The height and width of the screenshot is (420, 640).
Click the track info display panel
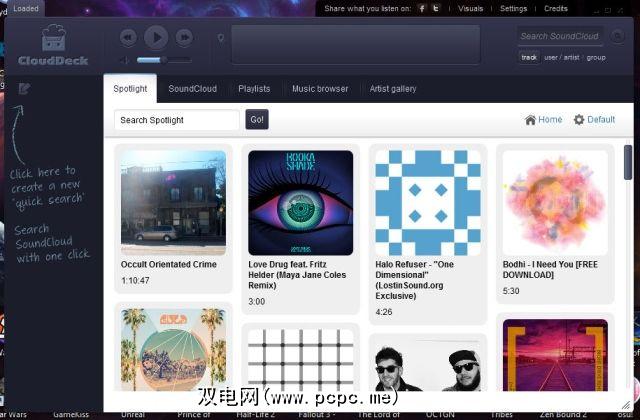click(356, 44)
